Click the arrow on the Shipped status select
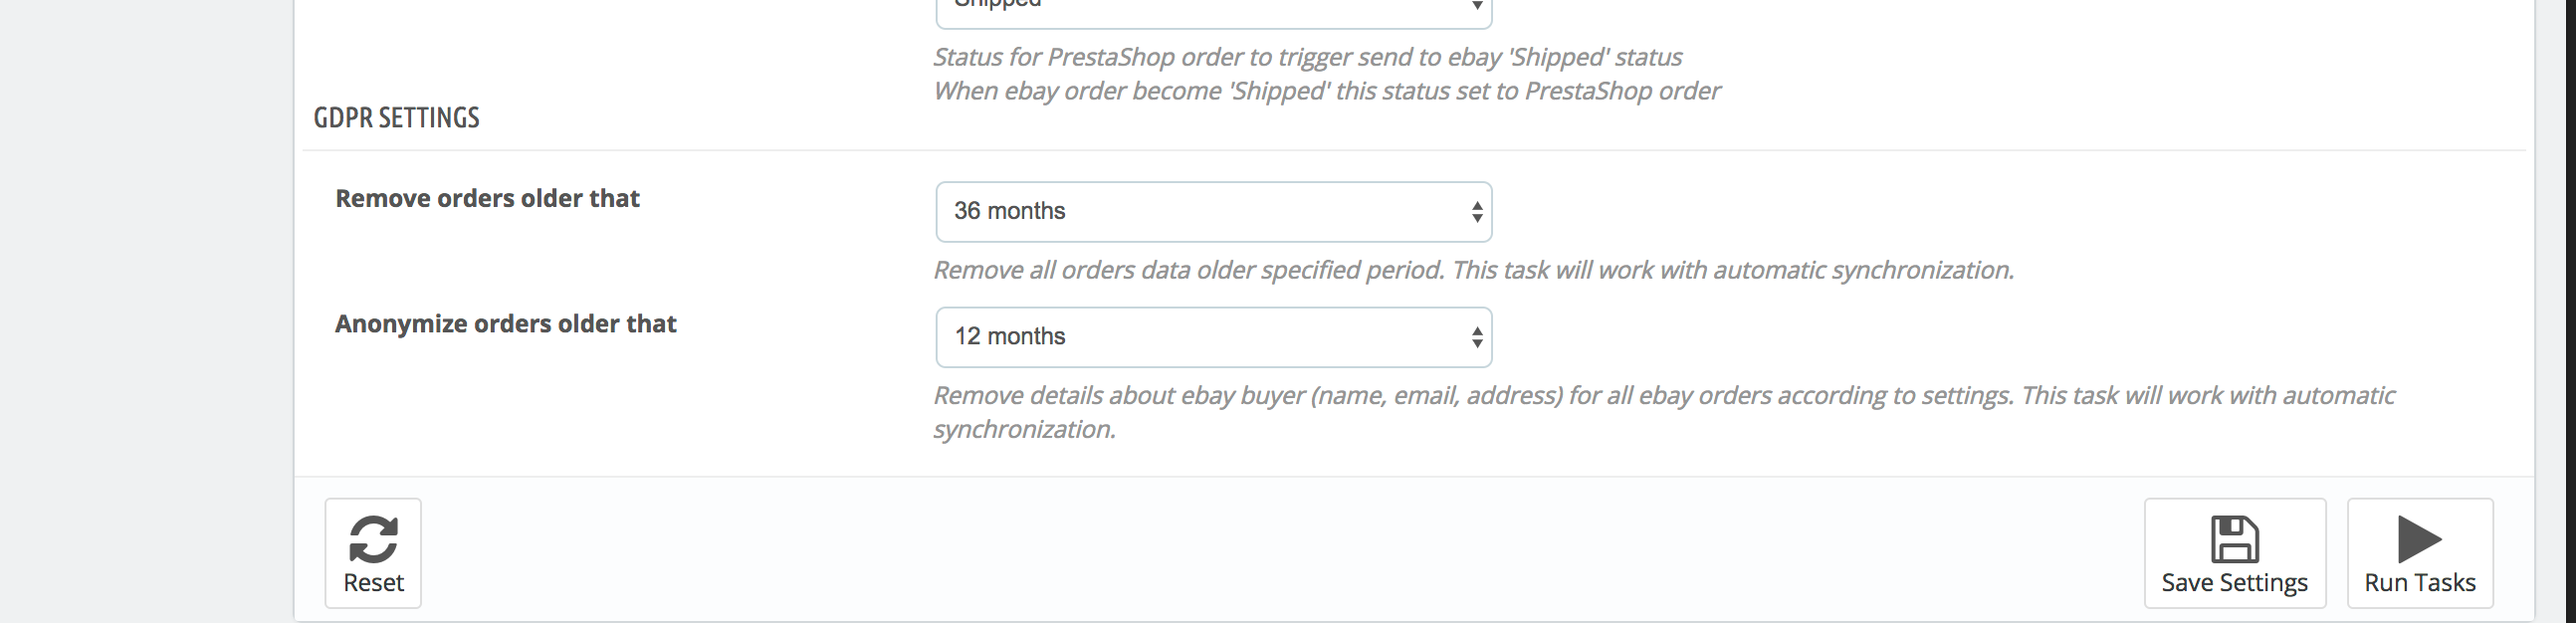The image size is (2576, 623). (1476, 7)
